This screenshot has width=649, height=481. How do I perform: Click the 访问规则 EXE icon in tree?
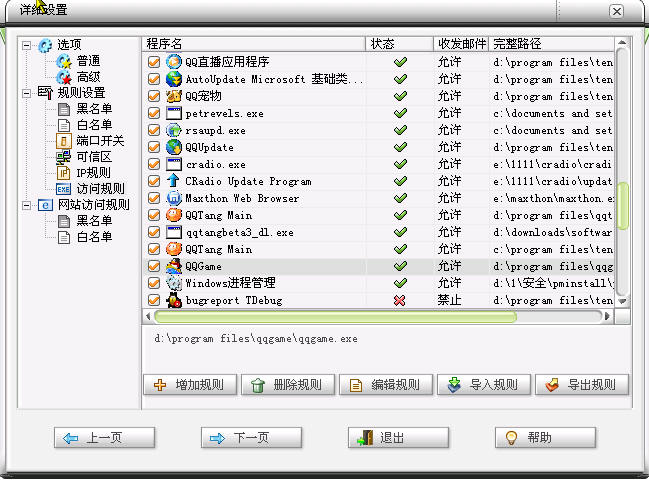pyautogui.click(x=64, y=189)
